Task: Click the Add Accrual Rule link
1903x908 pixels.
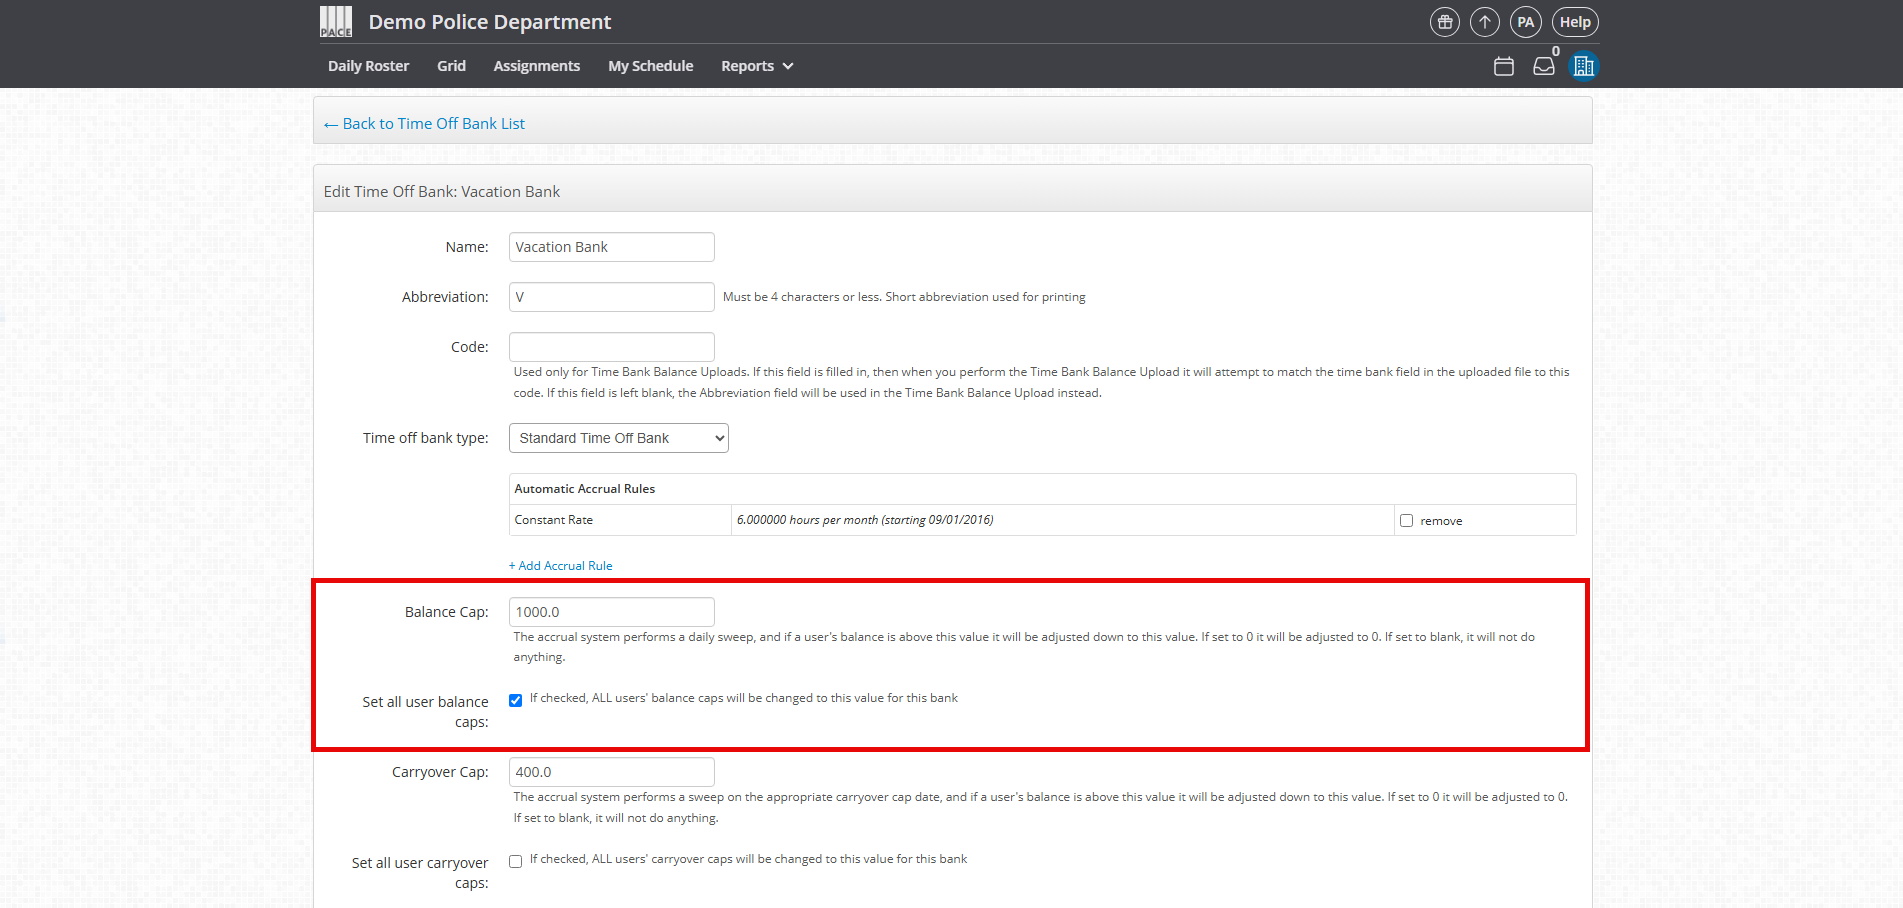Action: click(x=560, y=566)
